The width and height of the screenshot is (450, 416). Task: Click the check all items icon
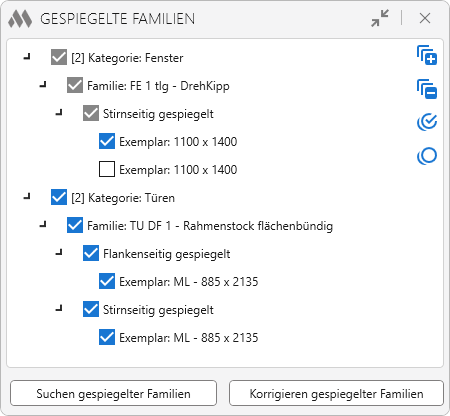pyautogui.click(x=427, y=122)
